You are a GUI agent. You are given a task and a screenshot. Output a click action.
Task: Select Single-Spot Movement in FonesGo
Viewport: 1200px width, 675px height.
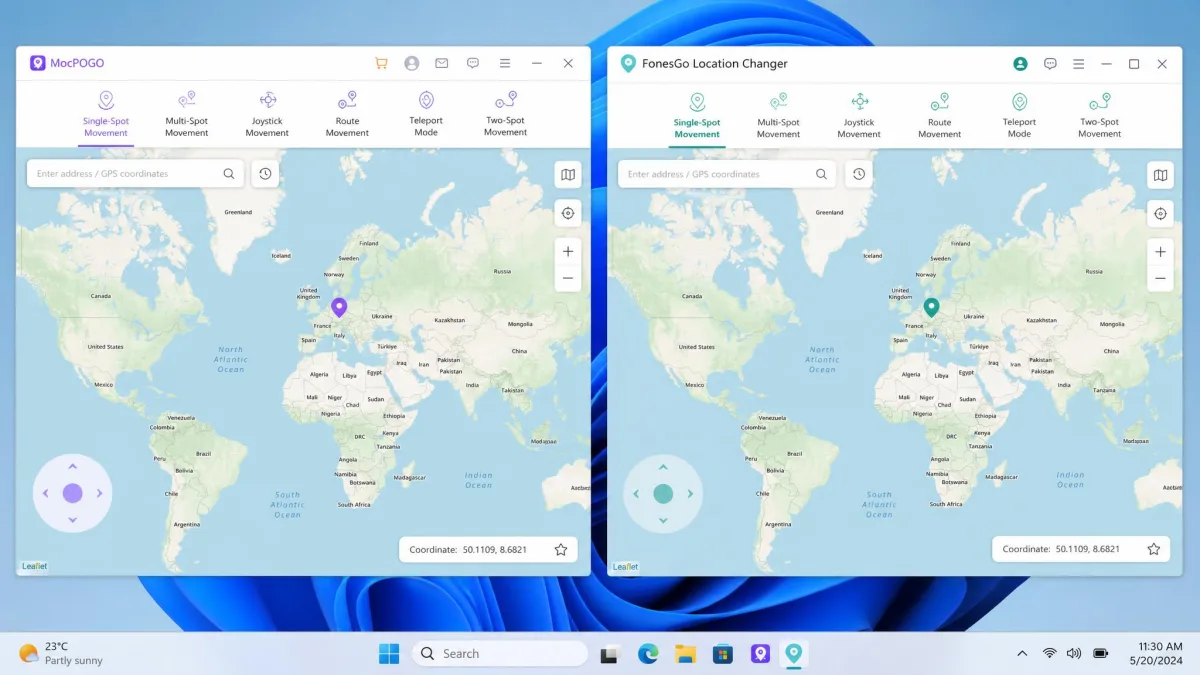(x=697, y=115)
